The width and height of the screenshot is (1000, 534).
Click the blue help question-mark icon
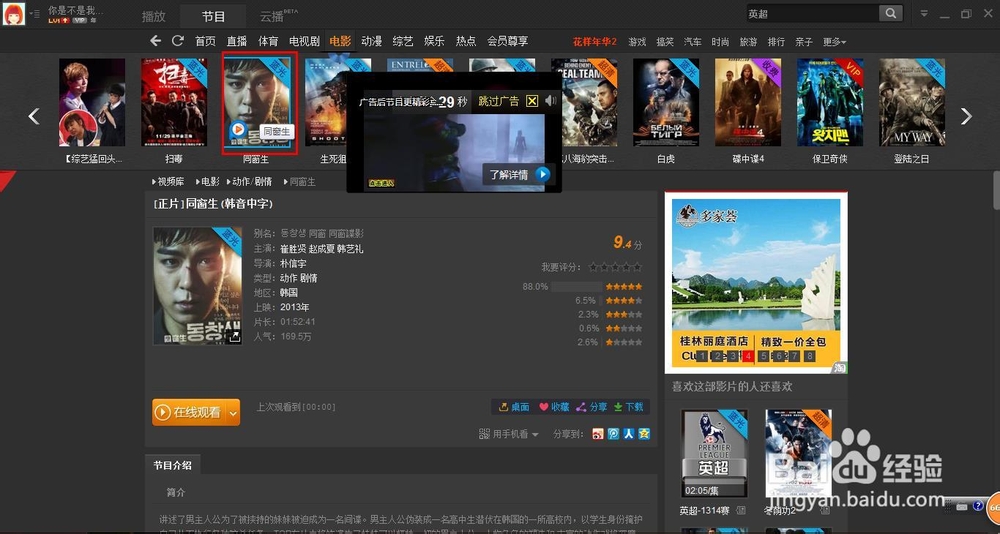pos(978,506)
